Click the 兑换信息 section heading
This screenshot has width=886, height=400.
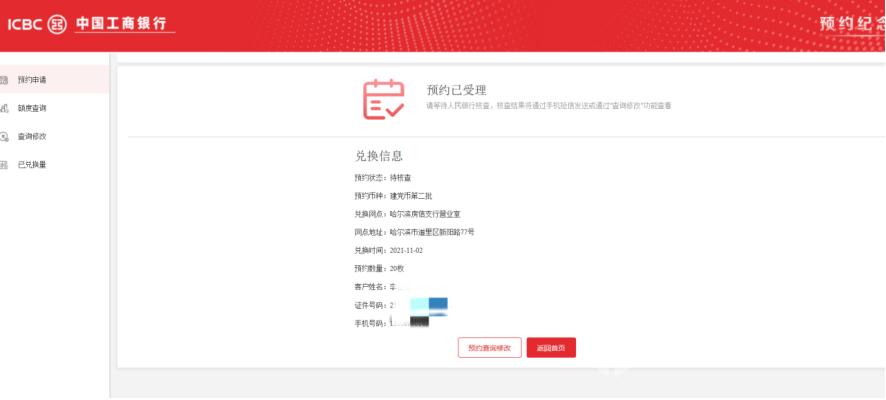point(379,156)
